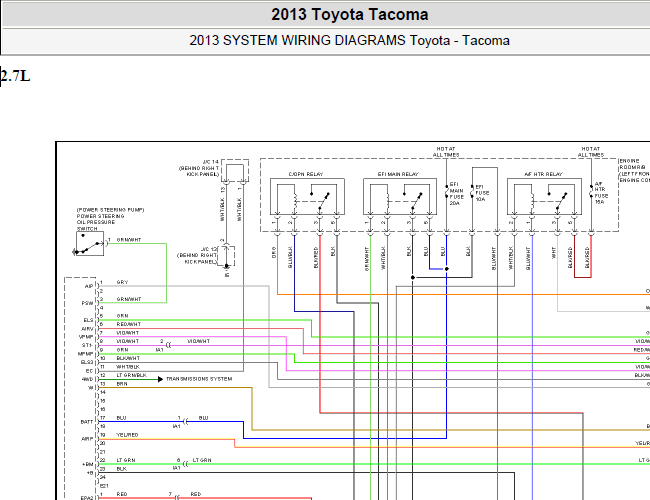The image size is (650, 500).
Task: Click the '2013 SYSTEM WIRING DIAGRAMS Toyota - Tacoma' subtitle
Action: point(349,41)
